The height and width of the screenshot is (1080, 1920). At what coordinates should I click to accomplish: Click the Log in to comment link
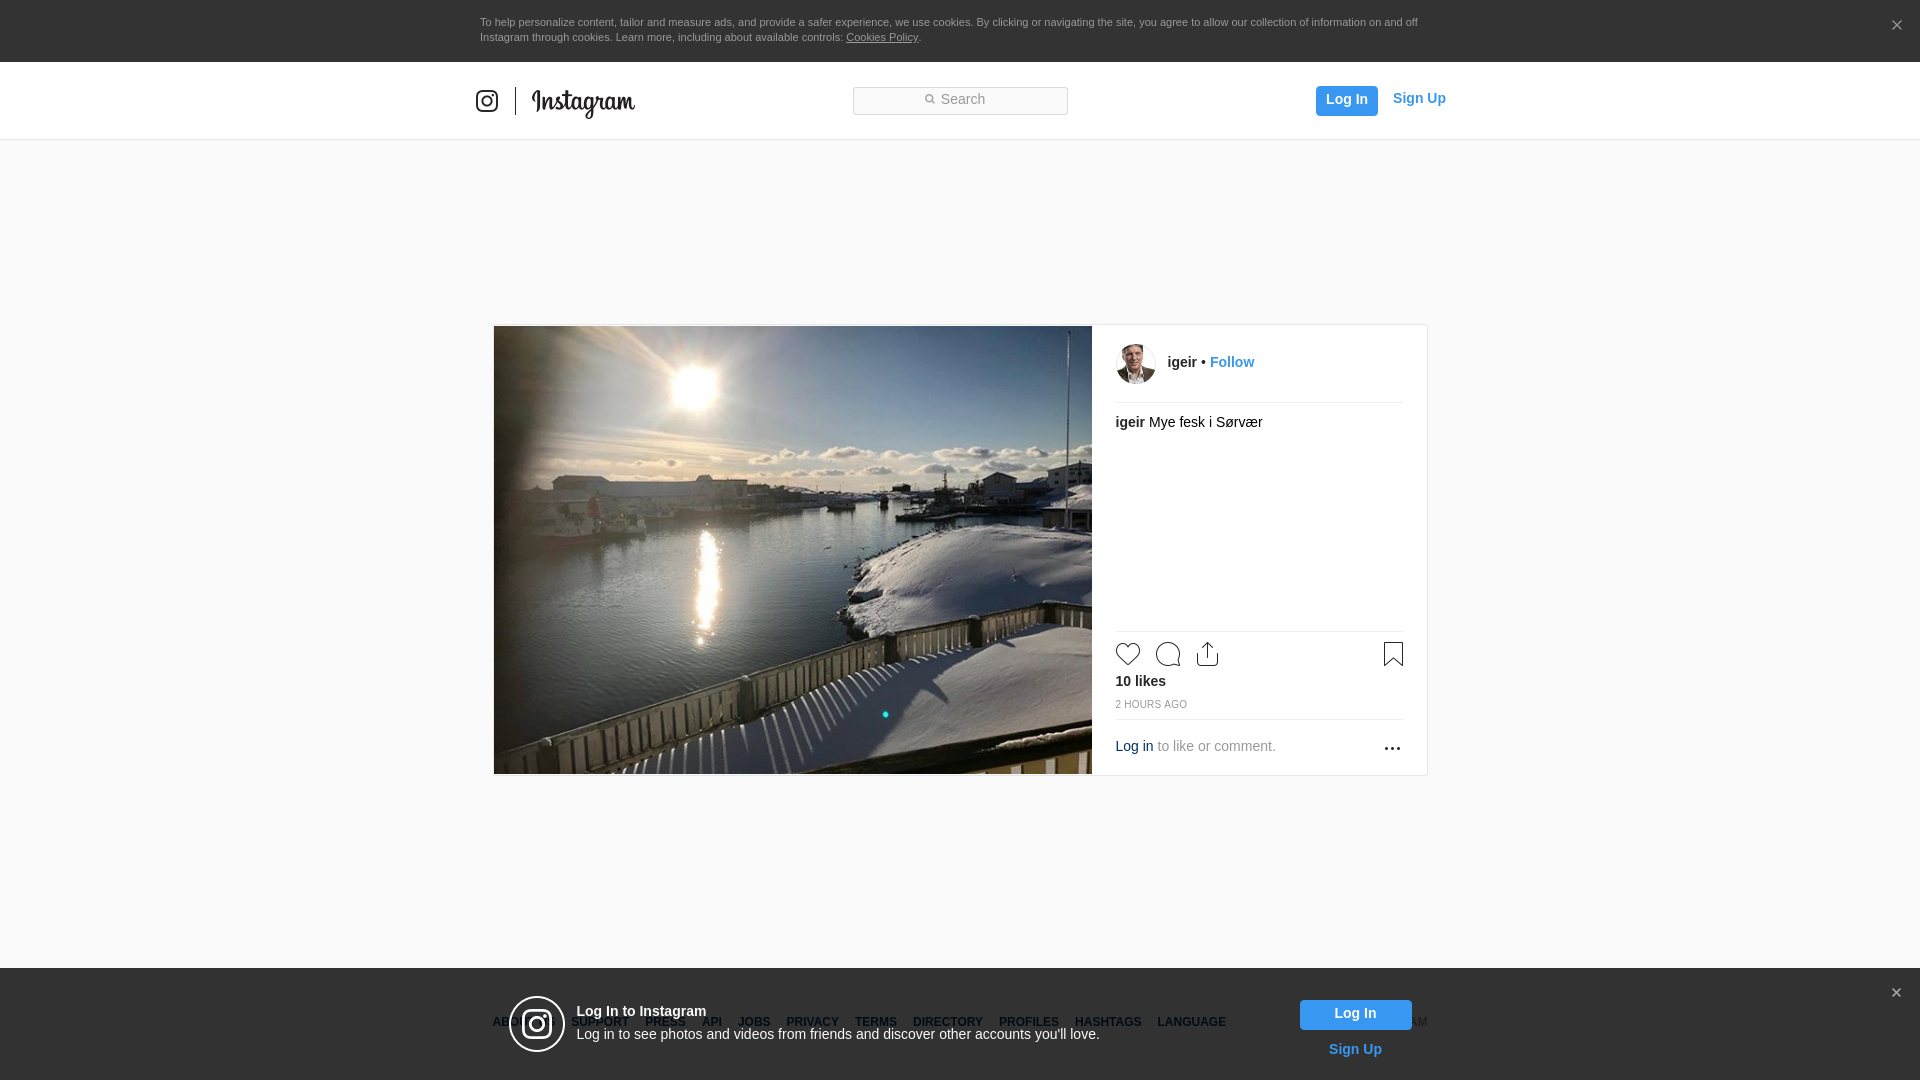[1134, 746]
